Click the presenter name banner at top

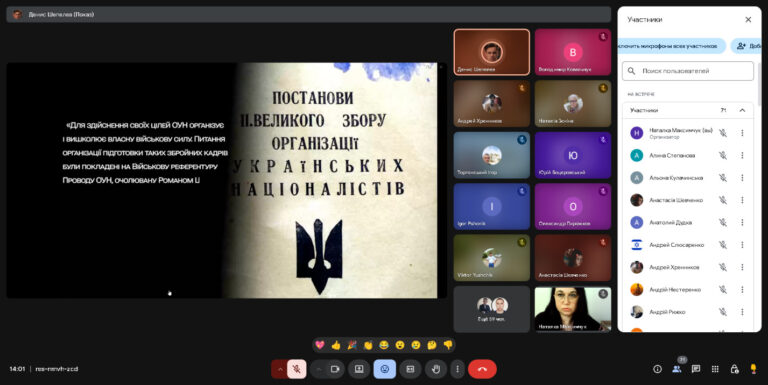pyautogui.click(x=309, y=14)
